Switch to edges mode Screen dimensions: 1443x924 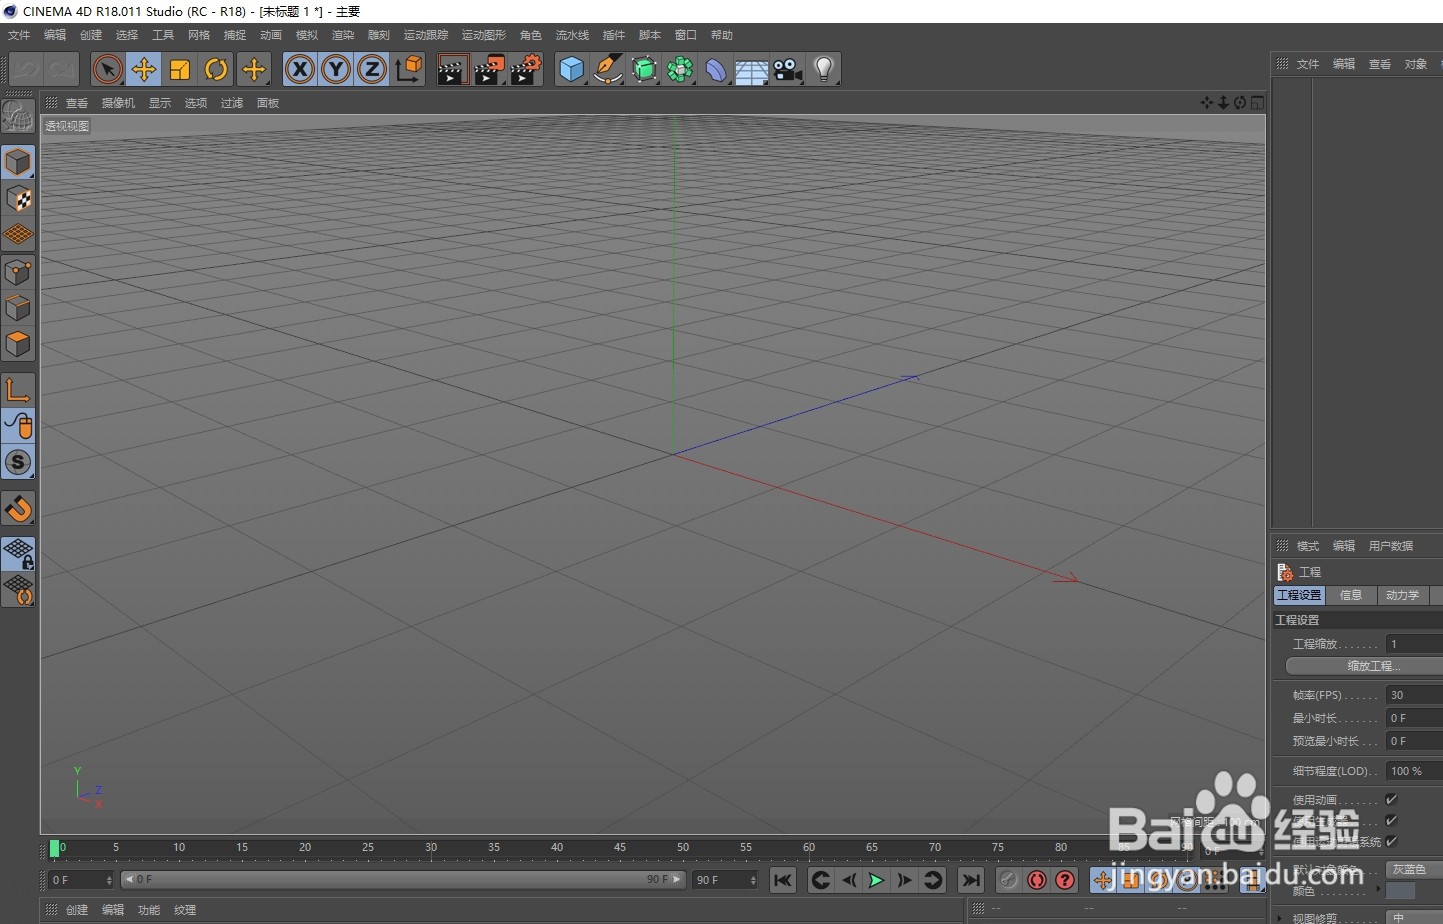tap(18, 308)
